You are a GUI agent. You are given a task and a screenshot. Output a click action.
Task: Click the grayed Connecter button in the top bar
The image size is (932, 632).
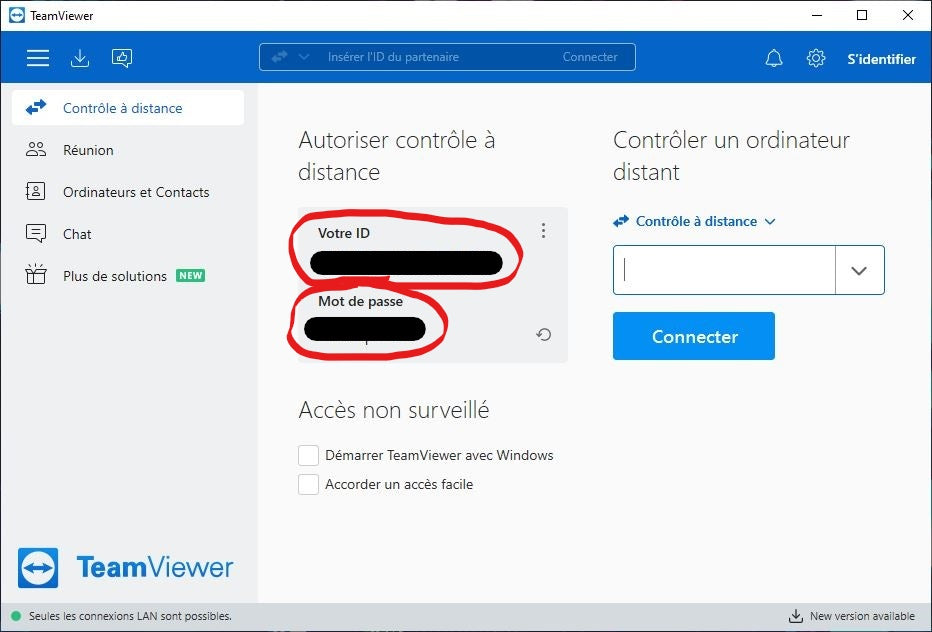(590, 57)
